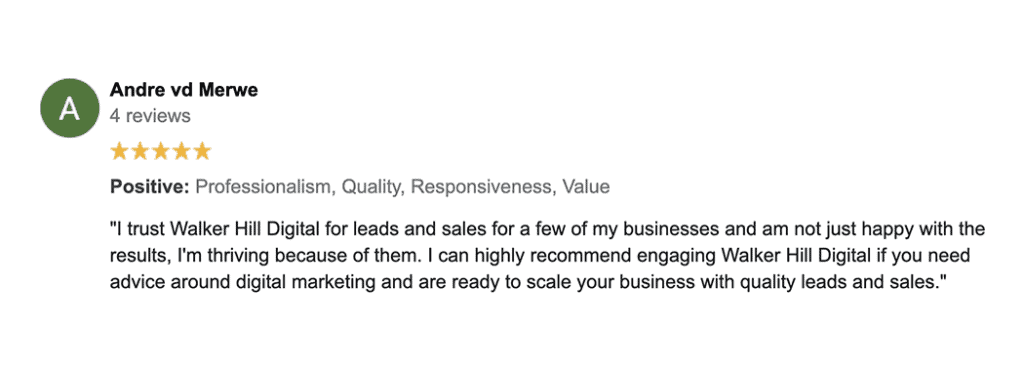
Task: Click the 4 reviews count text
Action: tap(150, 116)
